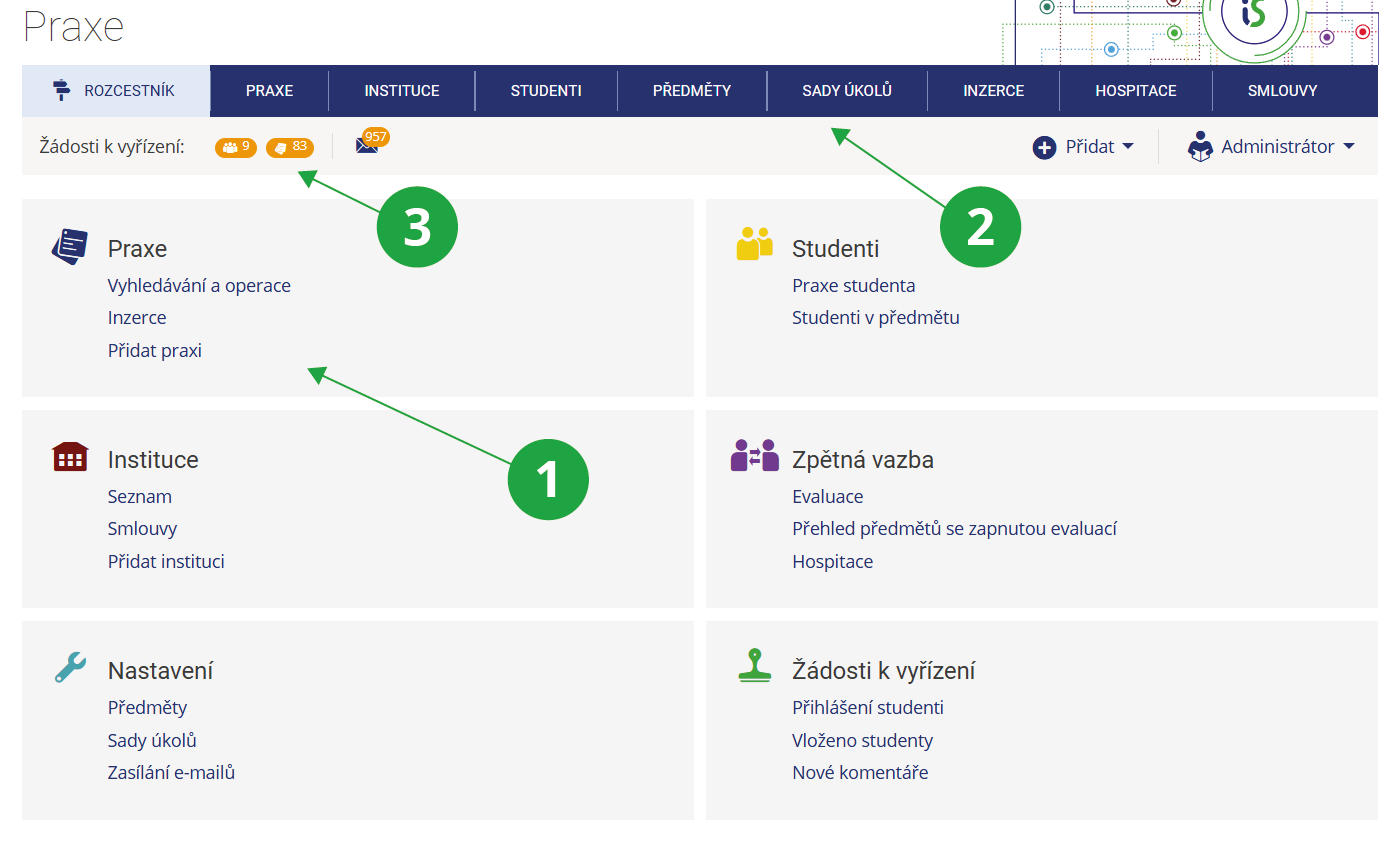Click the orange badge showing 9 students

click(236, 147)
